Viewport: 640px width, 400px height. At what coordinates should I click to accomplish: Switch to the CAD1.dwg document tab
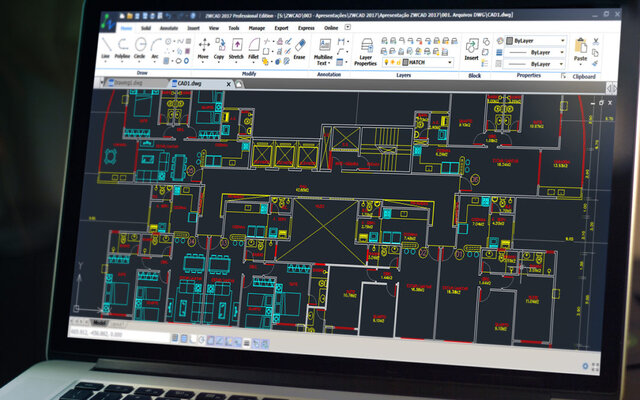(188, 84)
